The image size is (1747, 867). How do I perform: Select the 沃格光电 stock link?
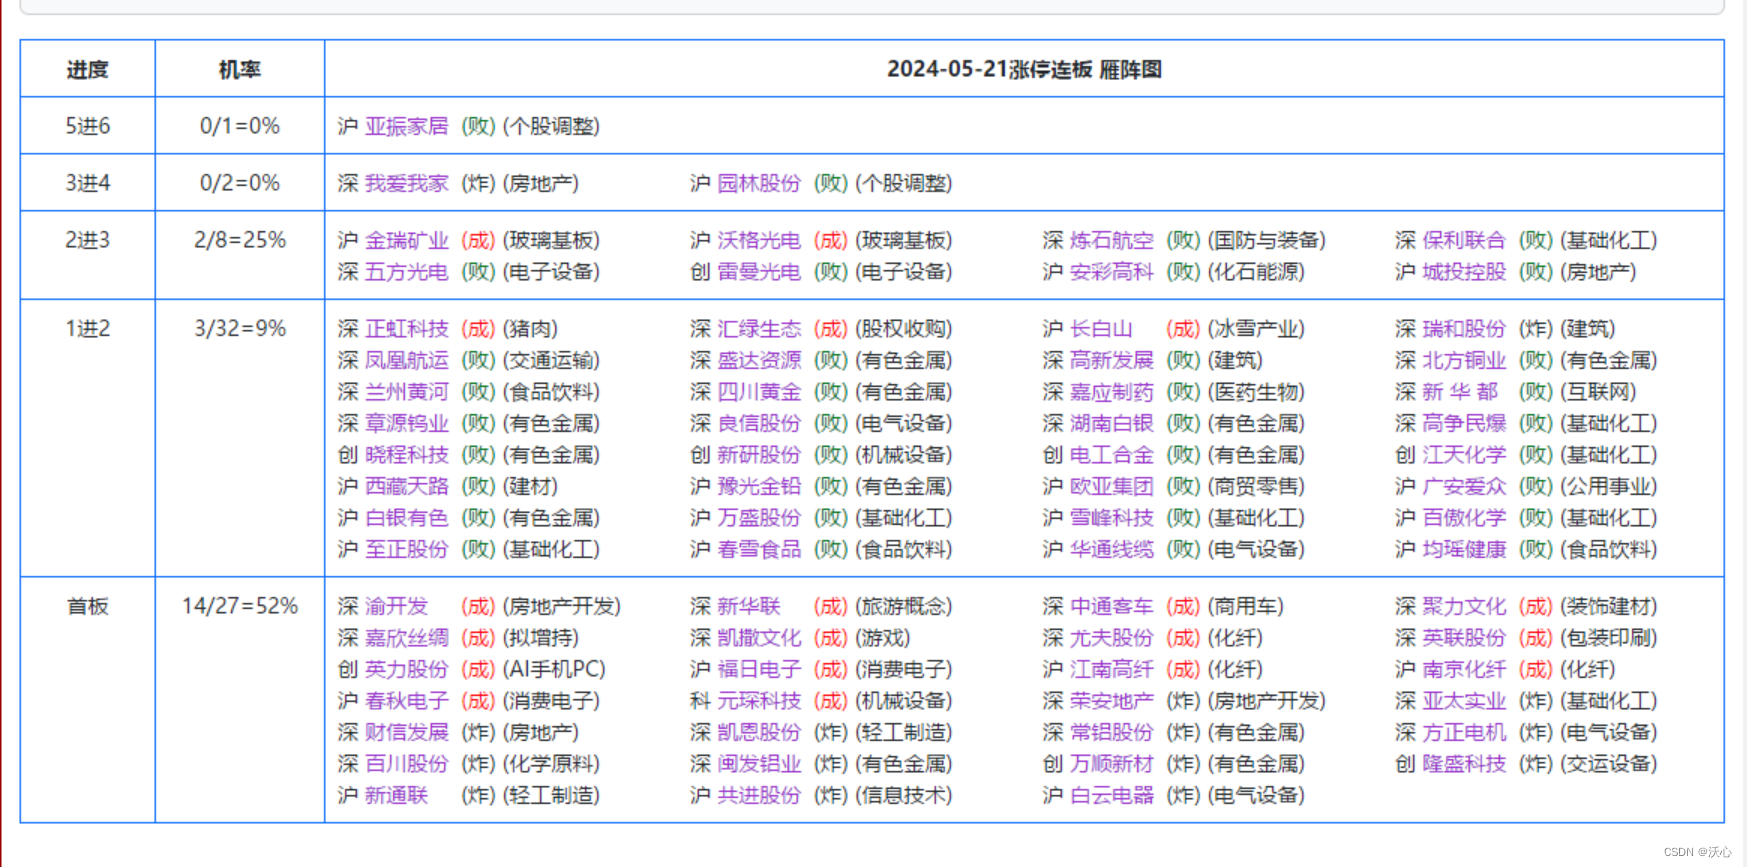(759, 240)
